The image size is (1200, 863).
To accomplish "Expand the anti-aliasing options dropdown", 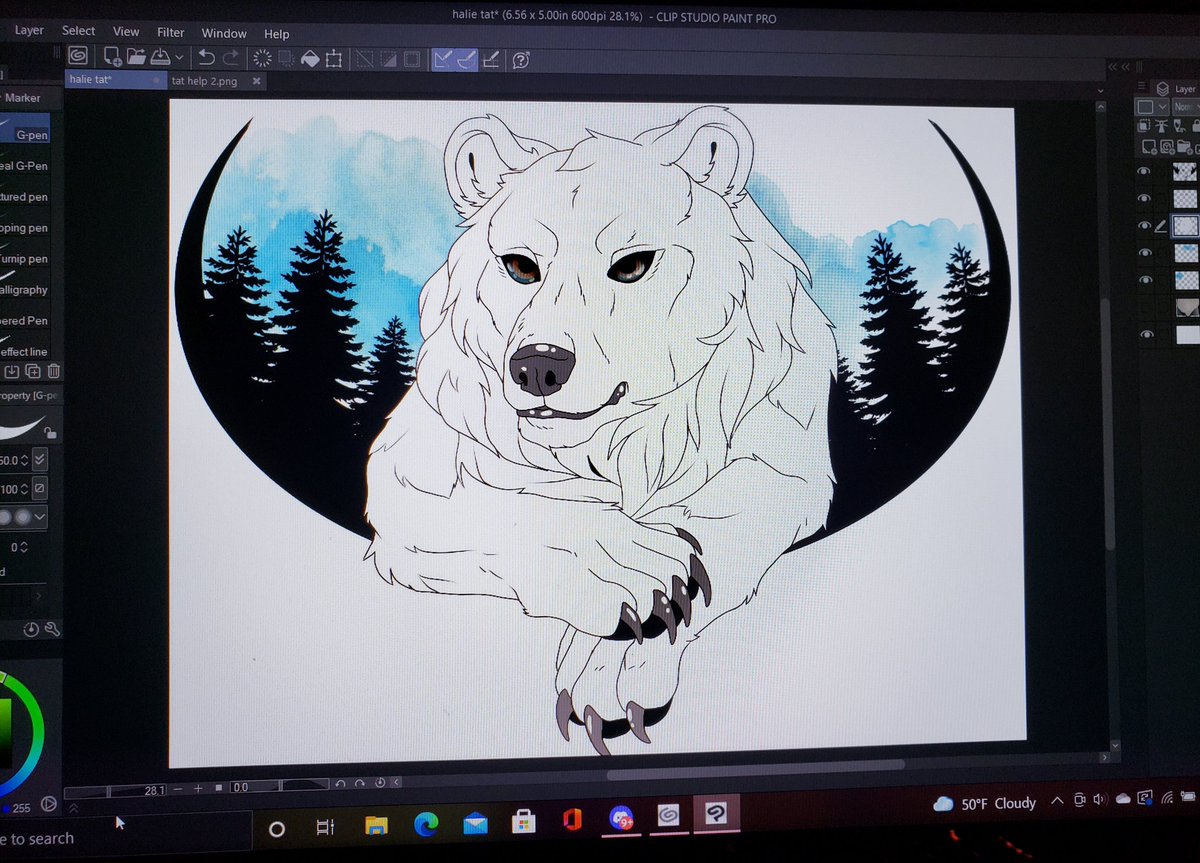I will (x=40, y=517).
